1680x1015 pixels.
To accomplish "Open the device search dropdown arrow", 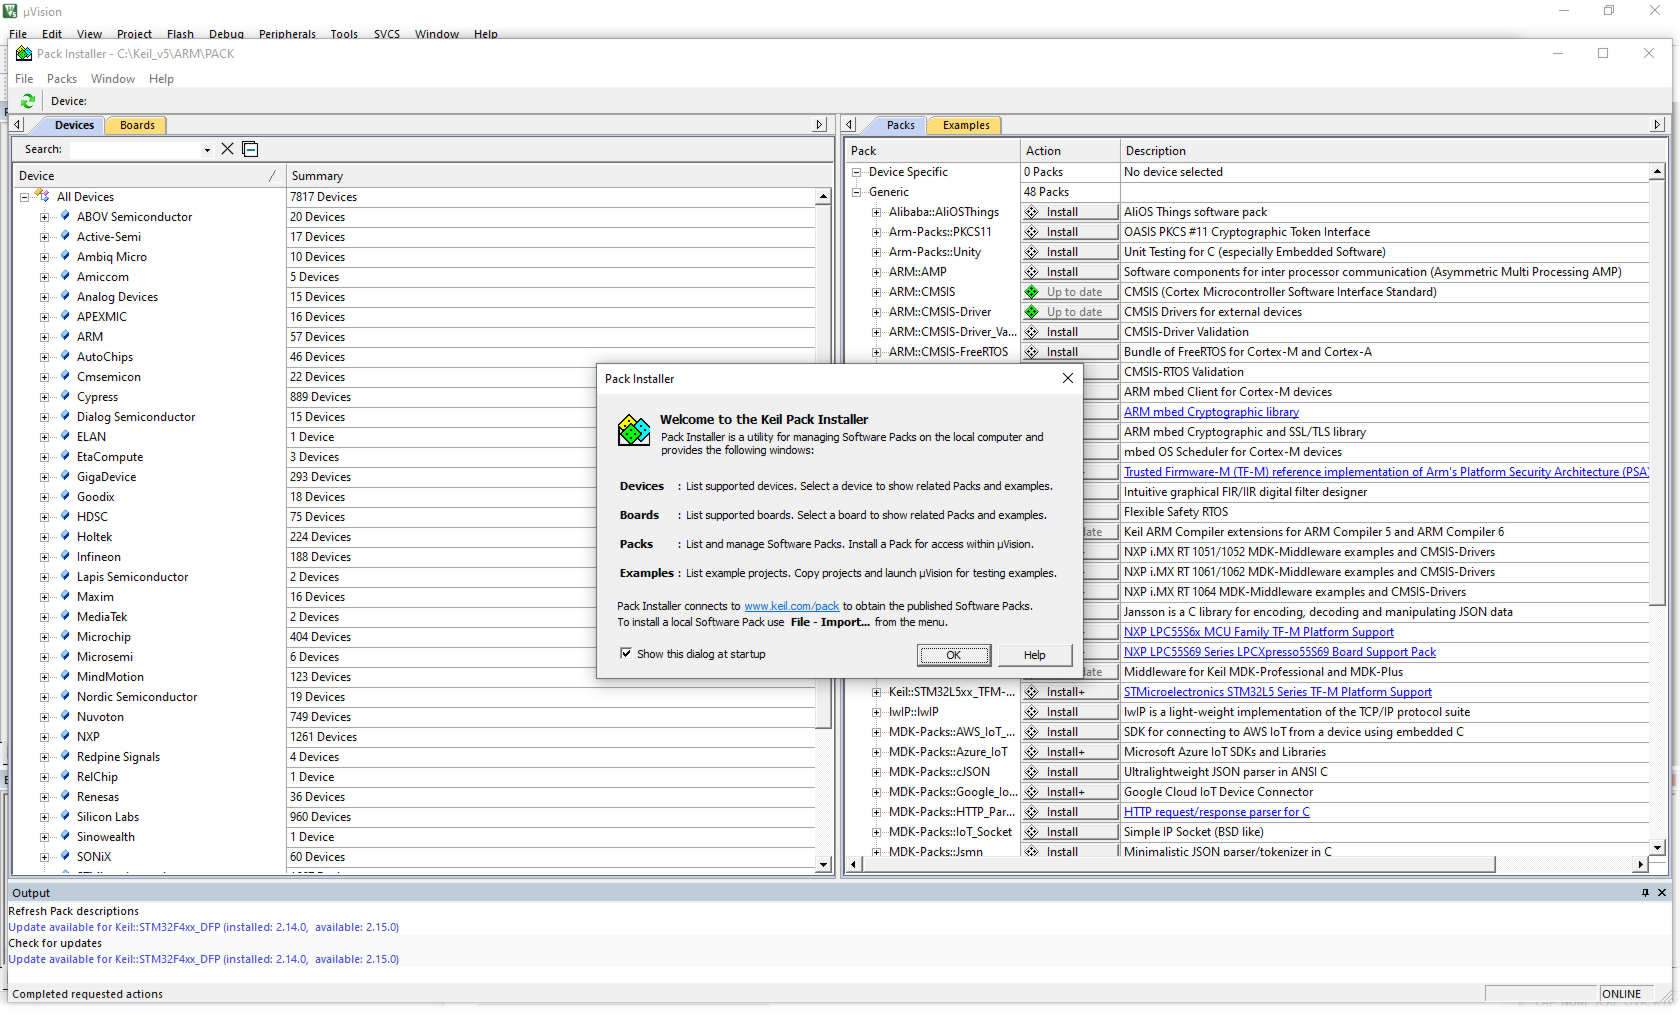I will click(x=207, y=150).
